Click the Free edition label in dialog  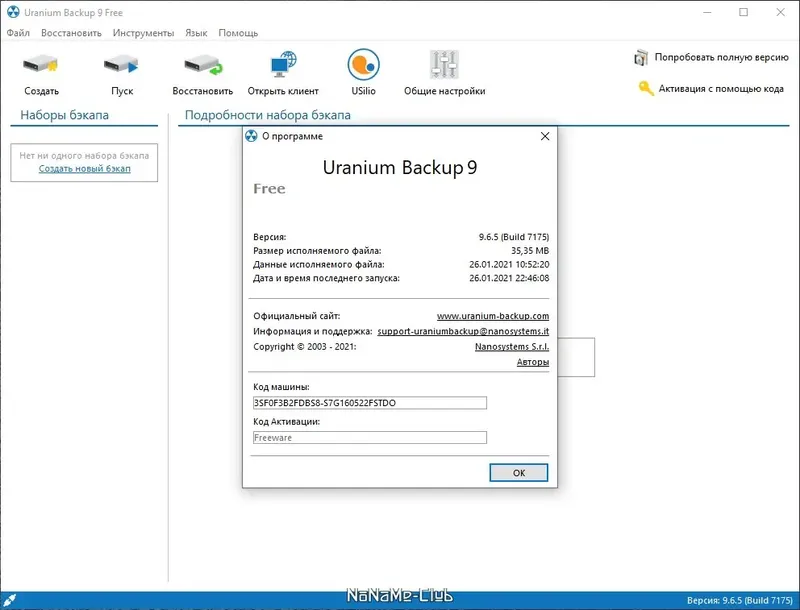[269, 189]
